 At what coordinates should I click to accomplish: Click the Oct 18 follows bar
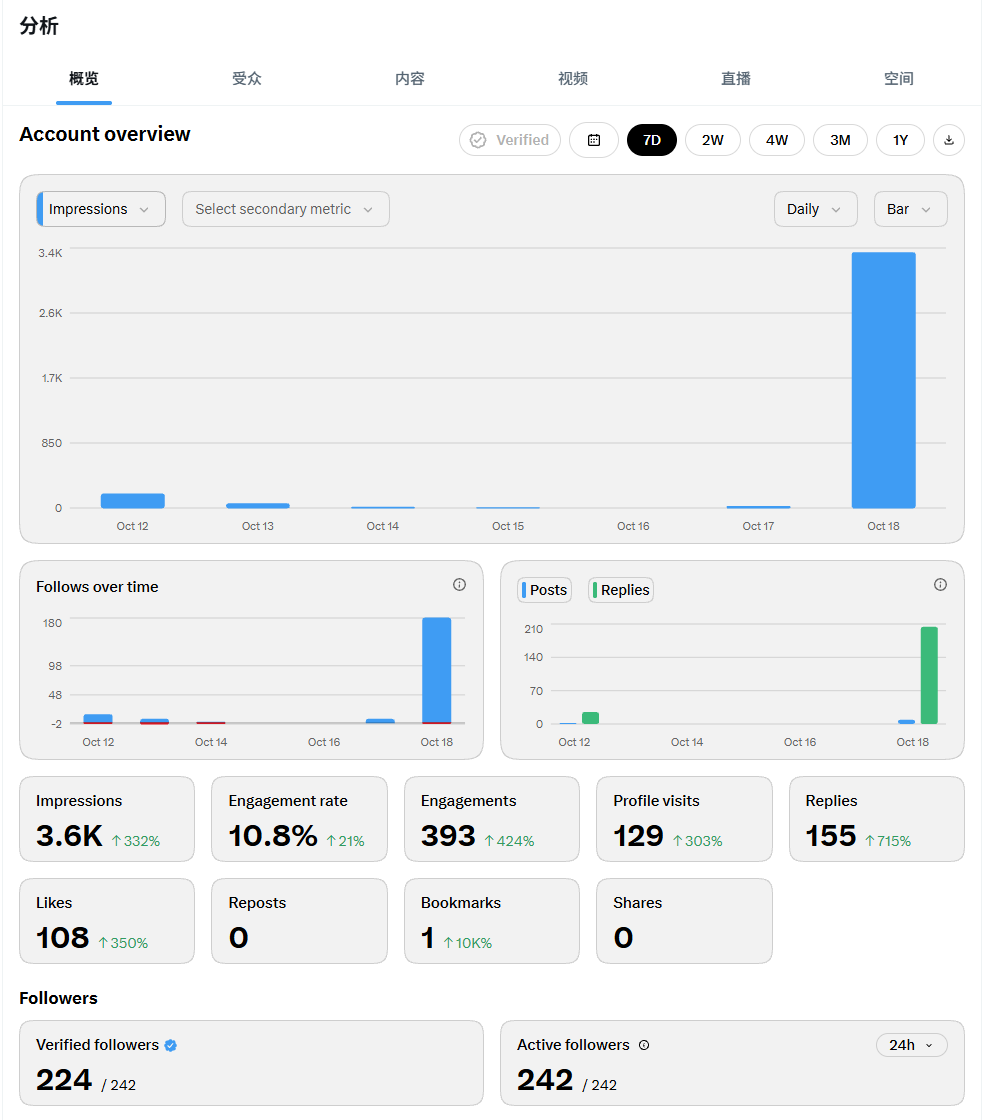click(x=437, y=670)
